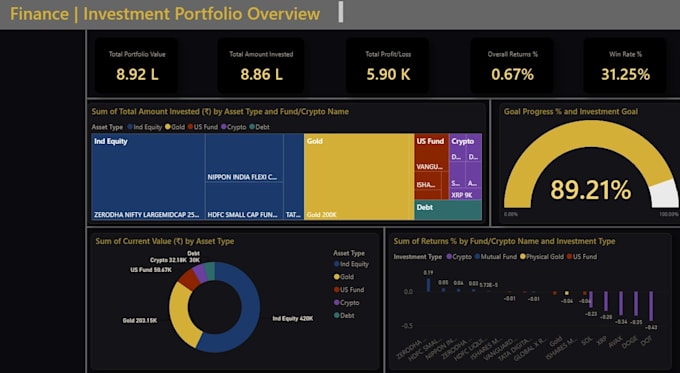Click the XRP 9K crypto tile
The image size is (680, 373).
[x=465, y=195]
